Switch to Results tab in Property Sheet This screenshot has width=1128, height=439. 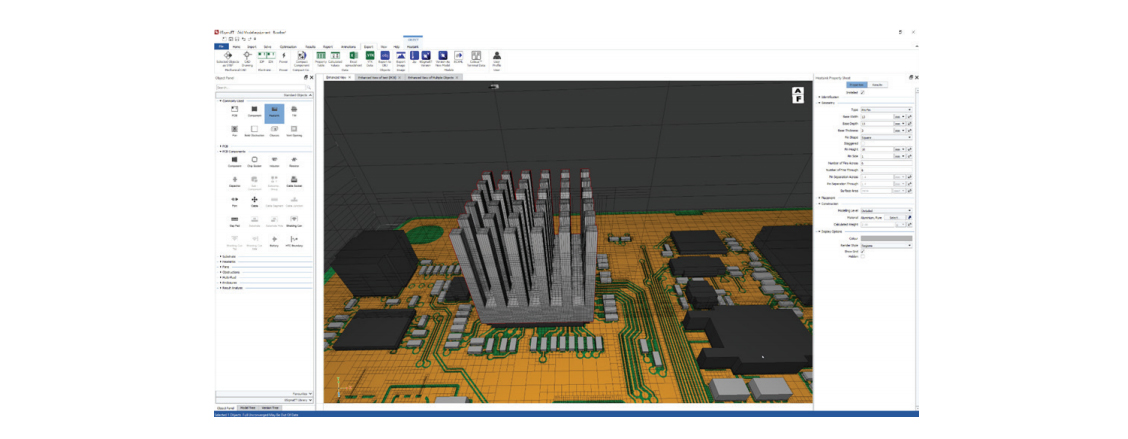click(x=877, y=85)
